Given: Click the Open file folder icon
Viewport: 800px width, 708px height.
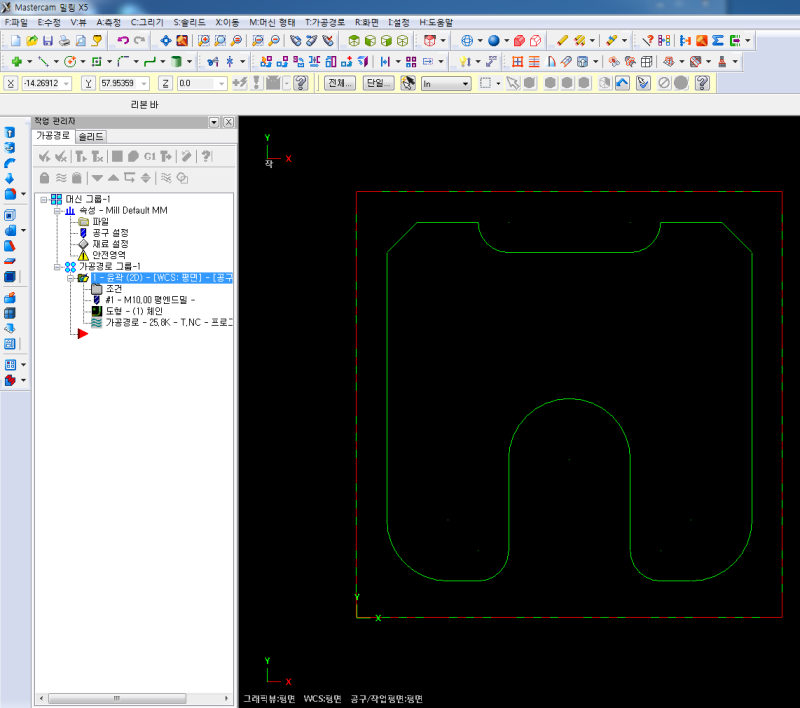Looking at the screenshot, I should coord(32,41).
